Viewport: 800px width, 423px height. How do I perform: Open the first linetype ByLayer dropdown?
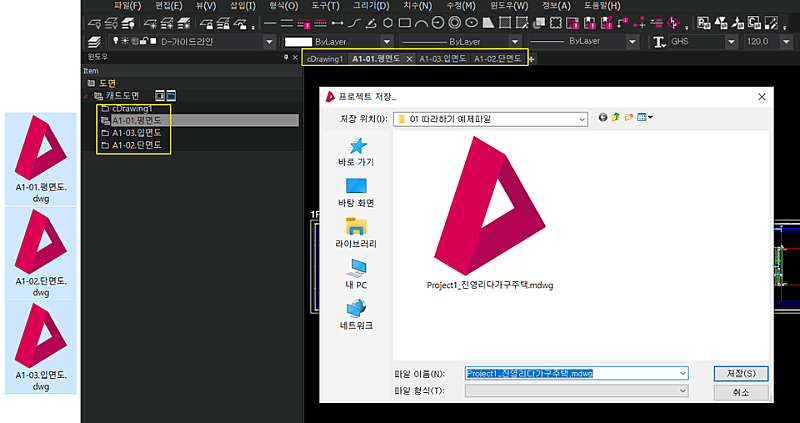coord(515,42)
